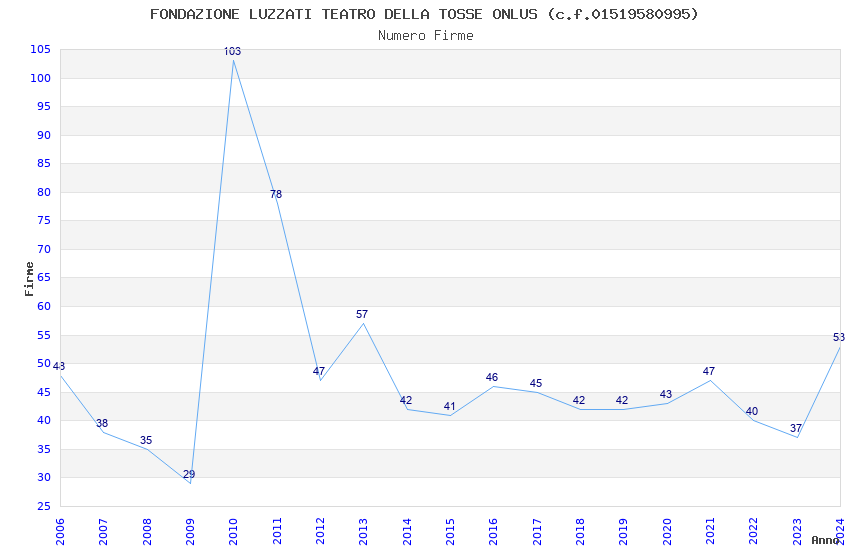Click the y-axis tick label 65
The image size is (850, 550).
pos(44,277)
